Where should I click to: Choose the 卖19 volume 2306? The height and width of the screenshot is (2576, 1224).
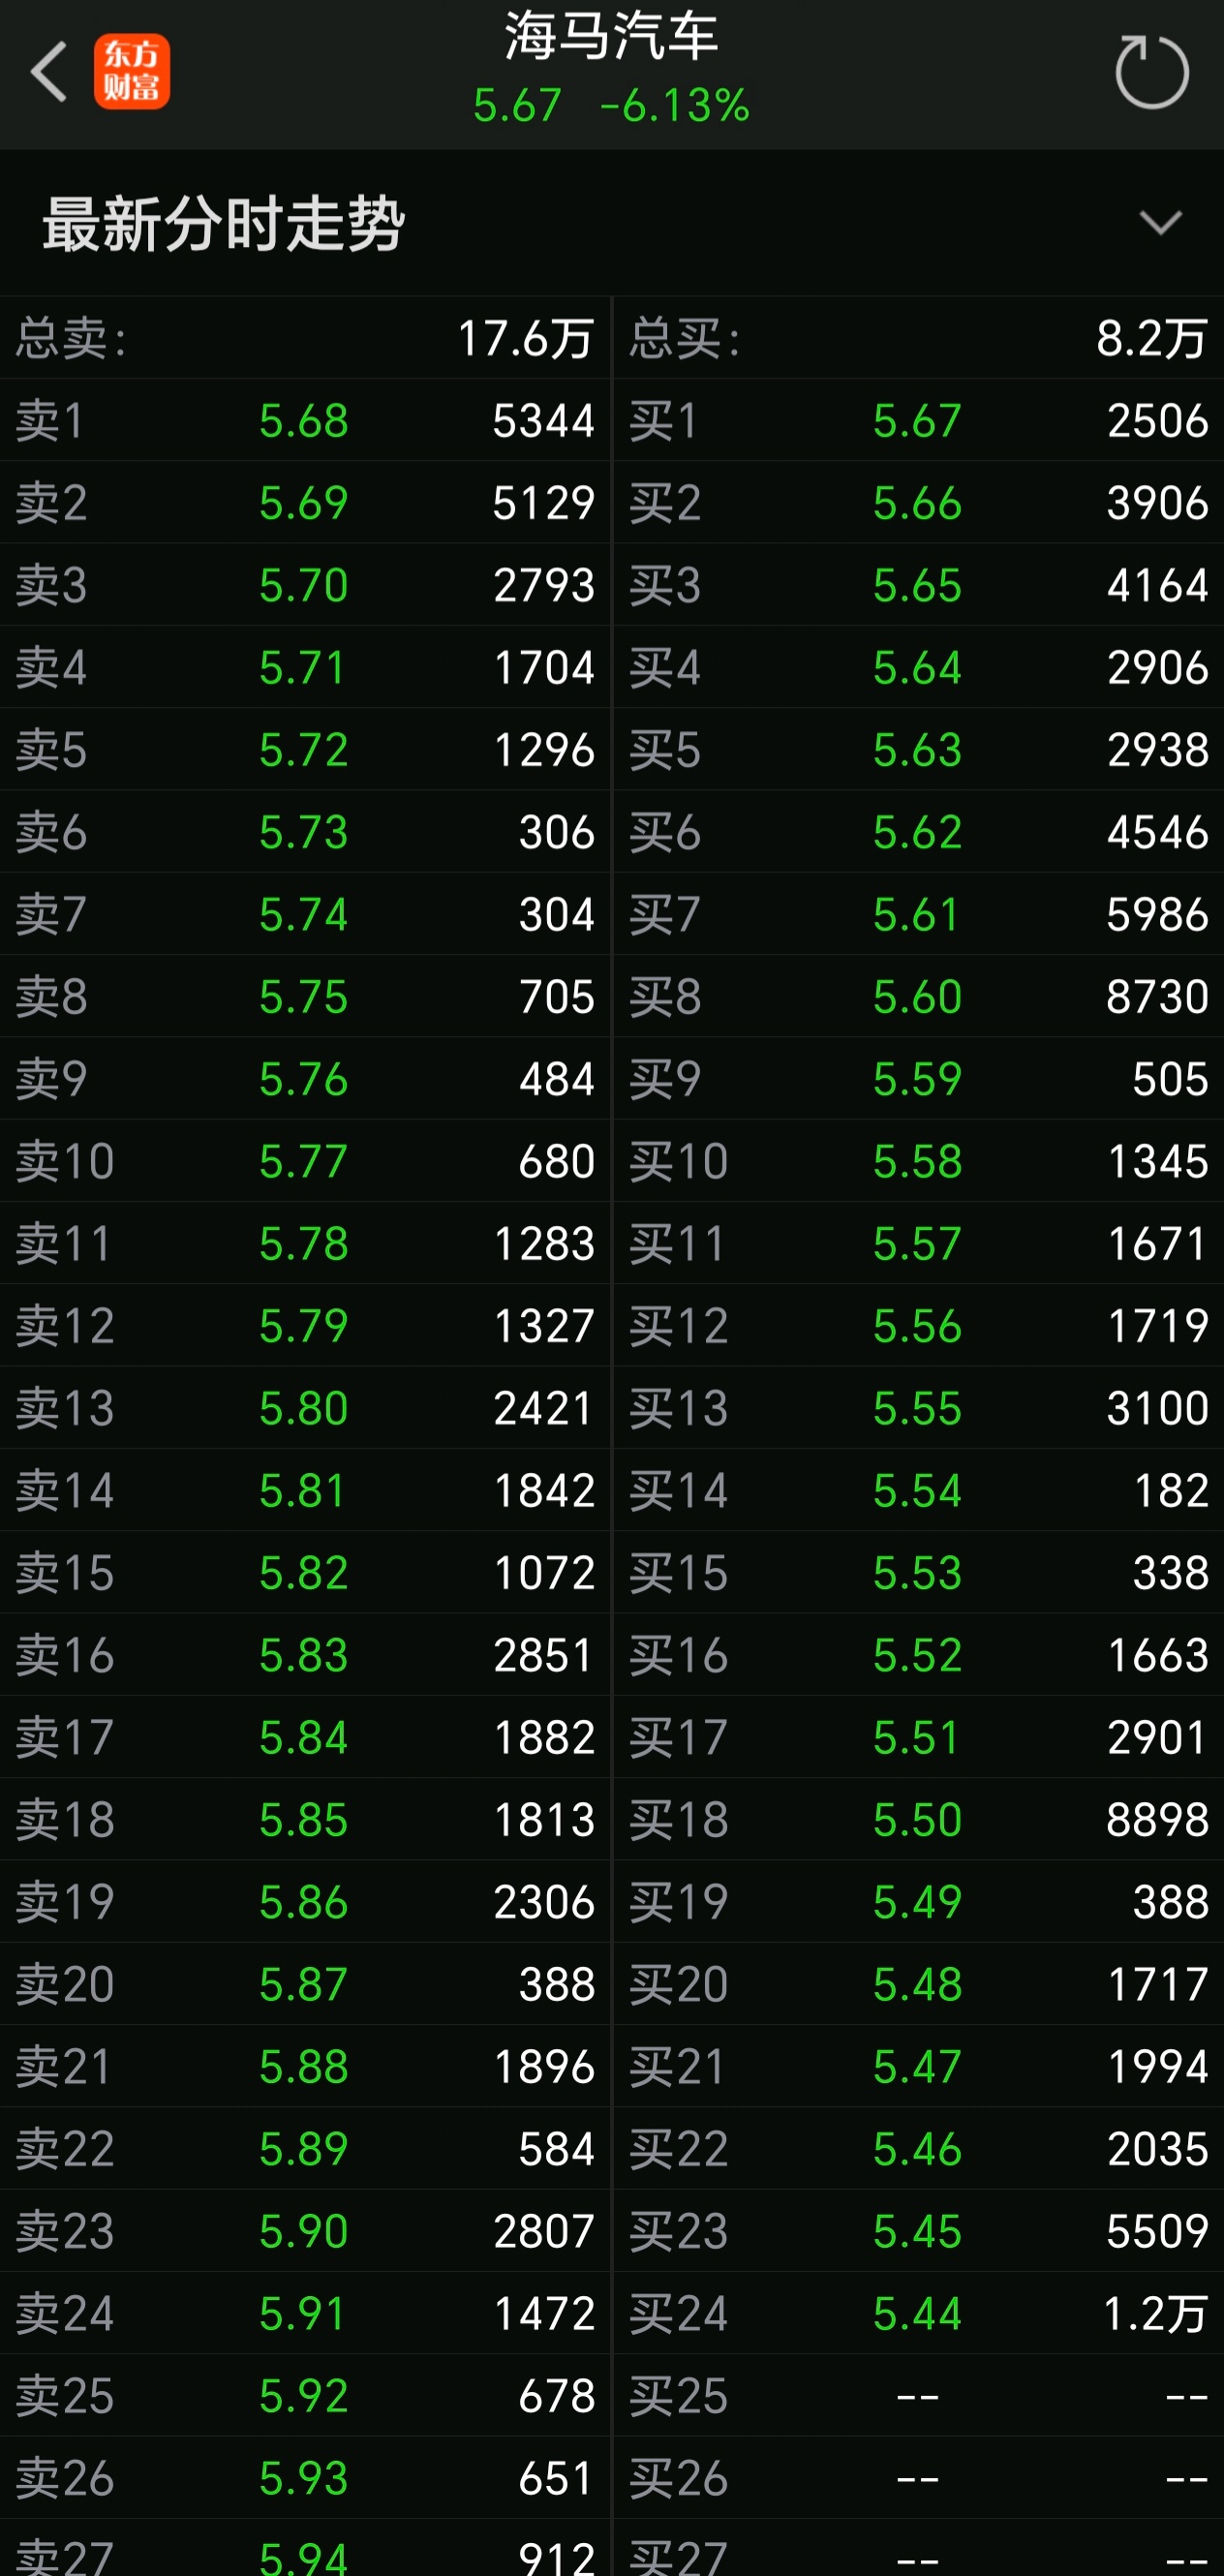pyautogui.click(x=544, y=1902)
